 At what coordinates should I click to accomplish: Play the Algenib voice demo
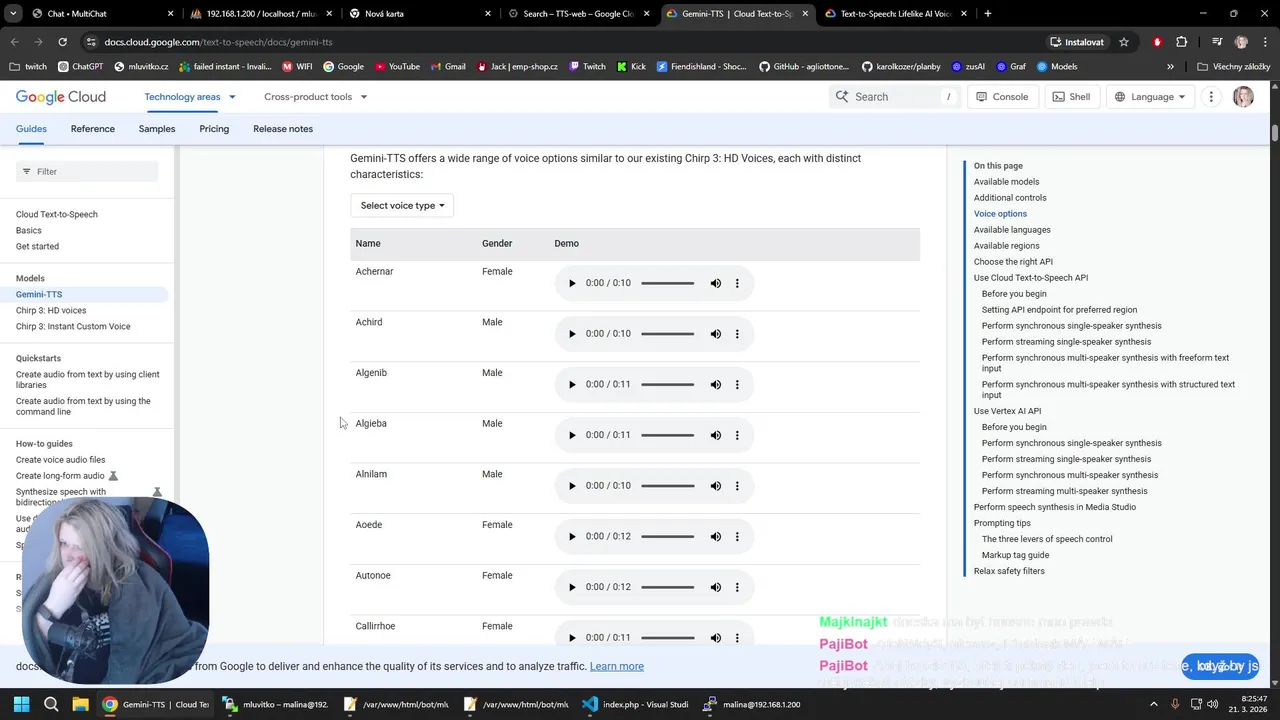click(572, 384)
